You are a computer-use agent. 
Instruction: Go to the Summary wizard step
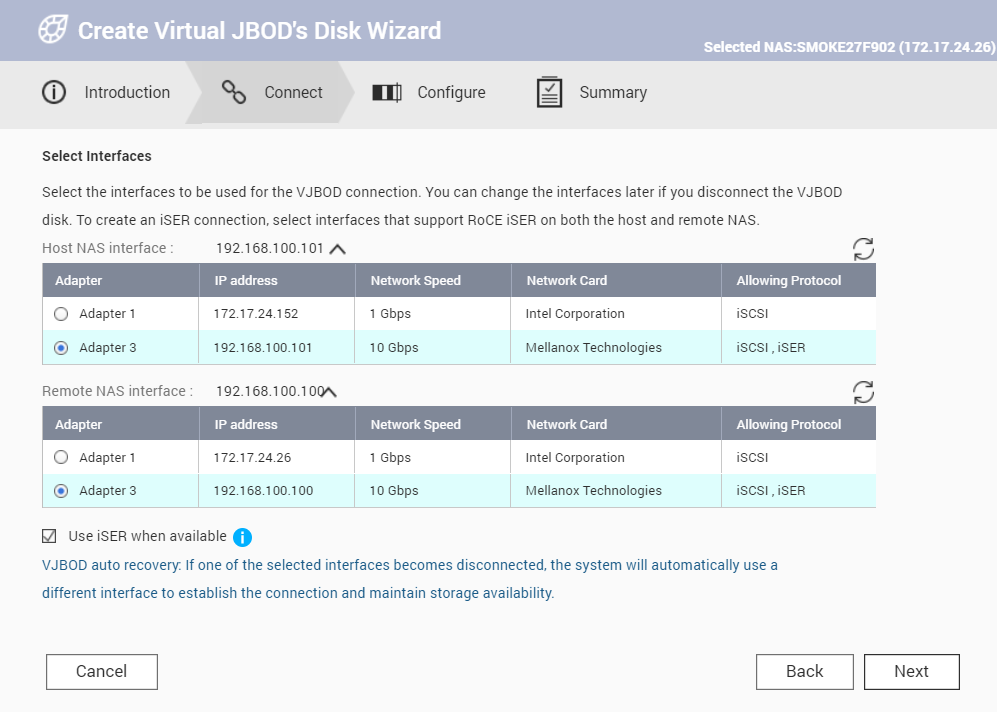pyautogui.click(x=612, y=92)
